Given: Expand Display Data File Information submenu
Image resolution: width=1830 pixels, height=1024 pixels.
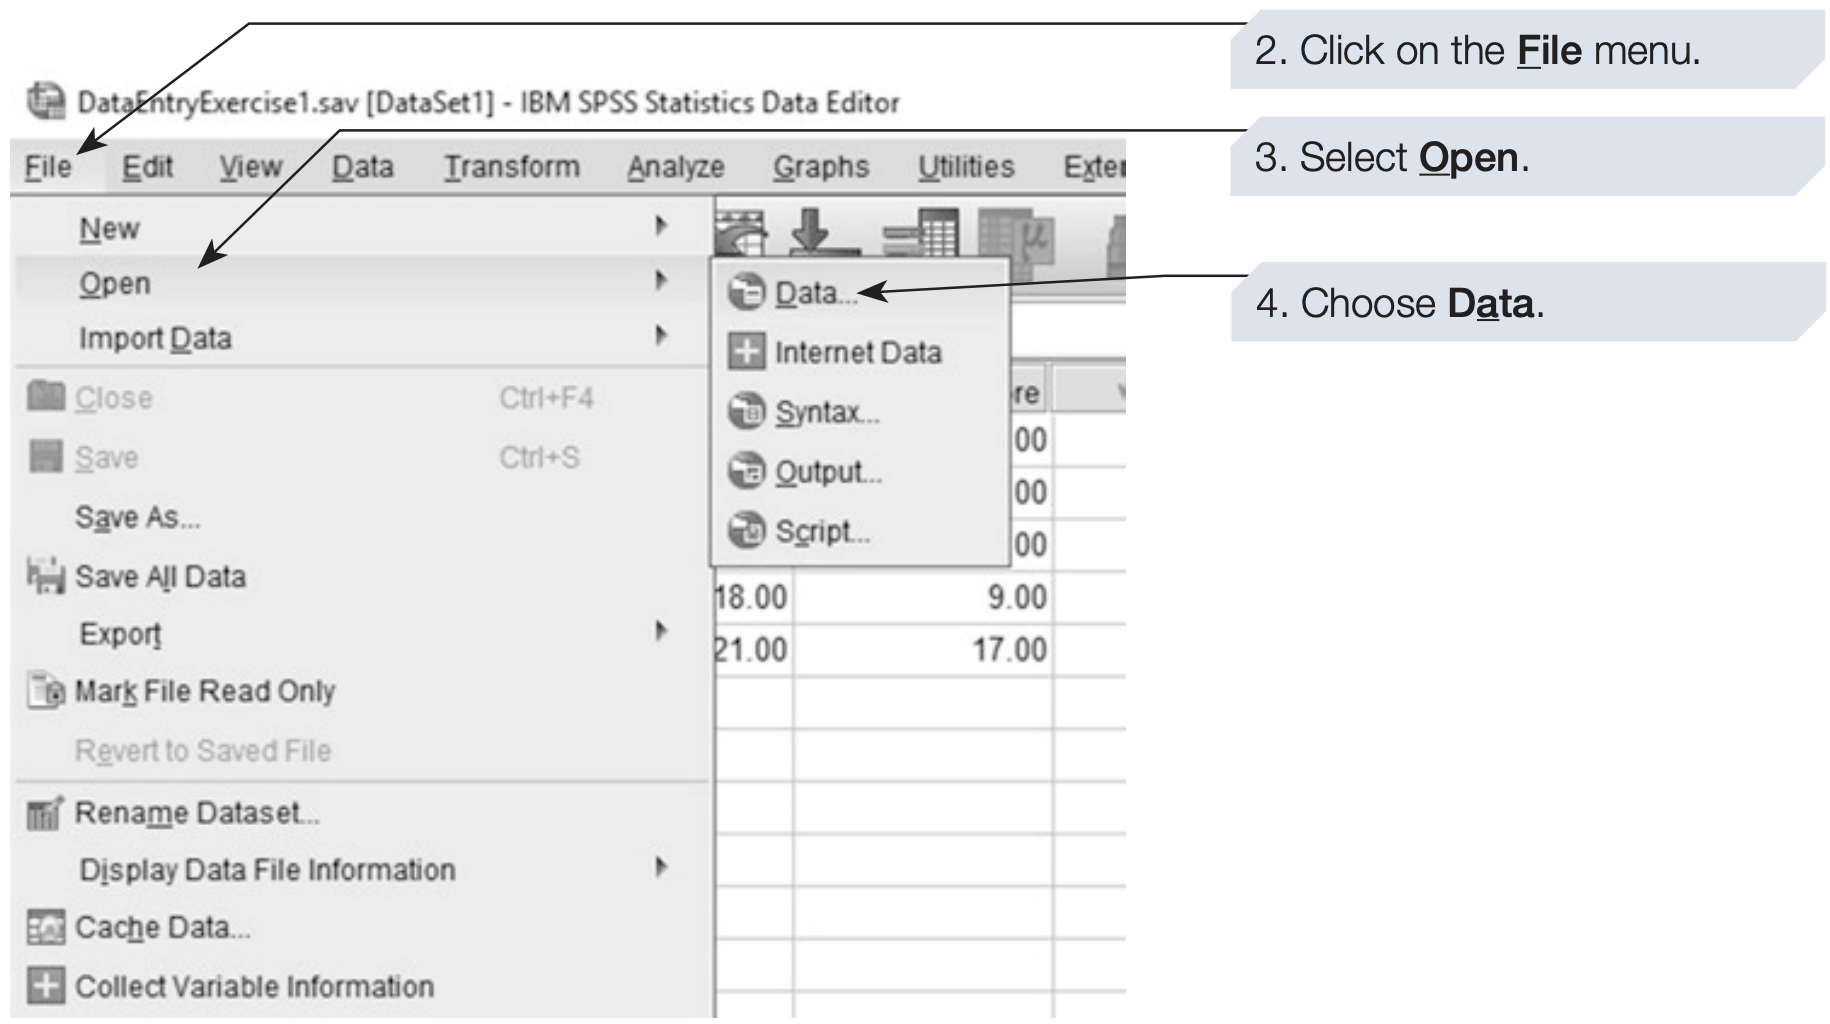Looking at the screenshot, I should click(660, 867).
